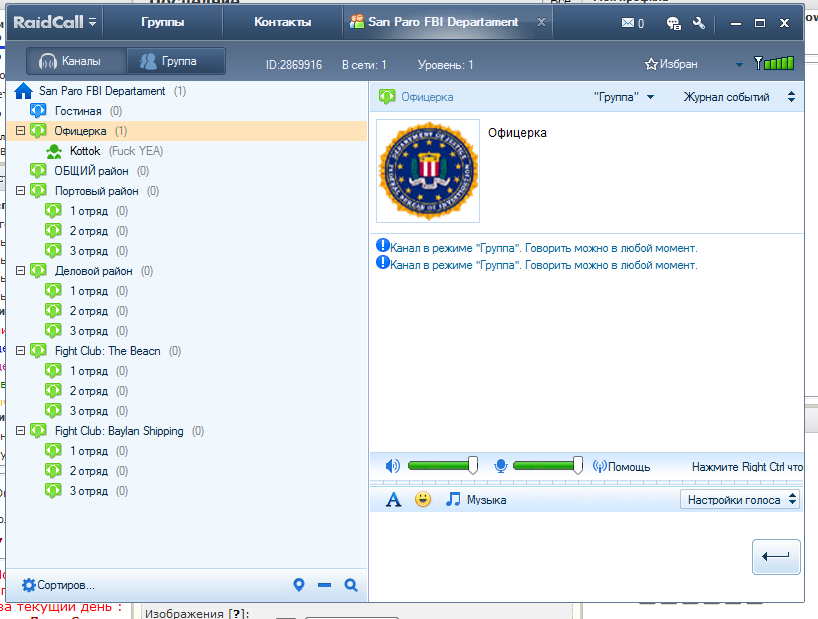Switch to the Группы tab
The height and width of the screenshot is (619, 818).
point(162,22)
